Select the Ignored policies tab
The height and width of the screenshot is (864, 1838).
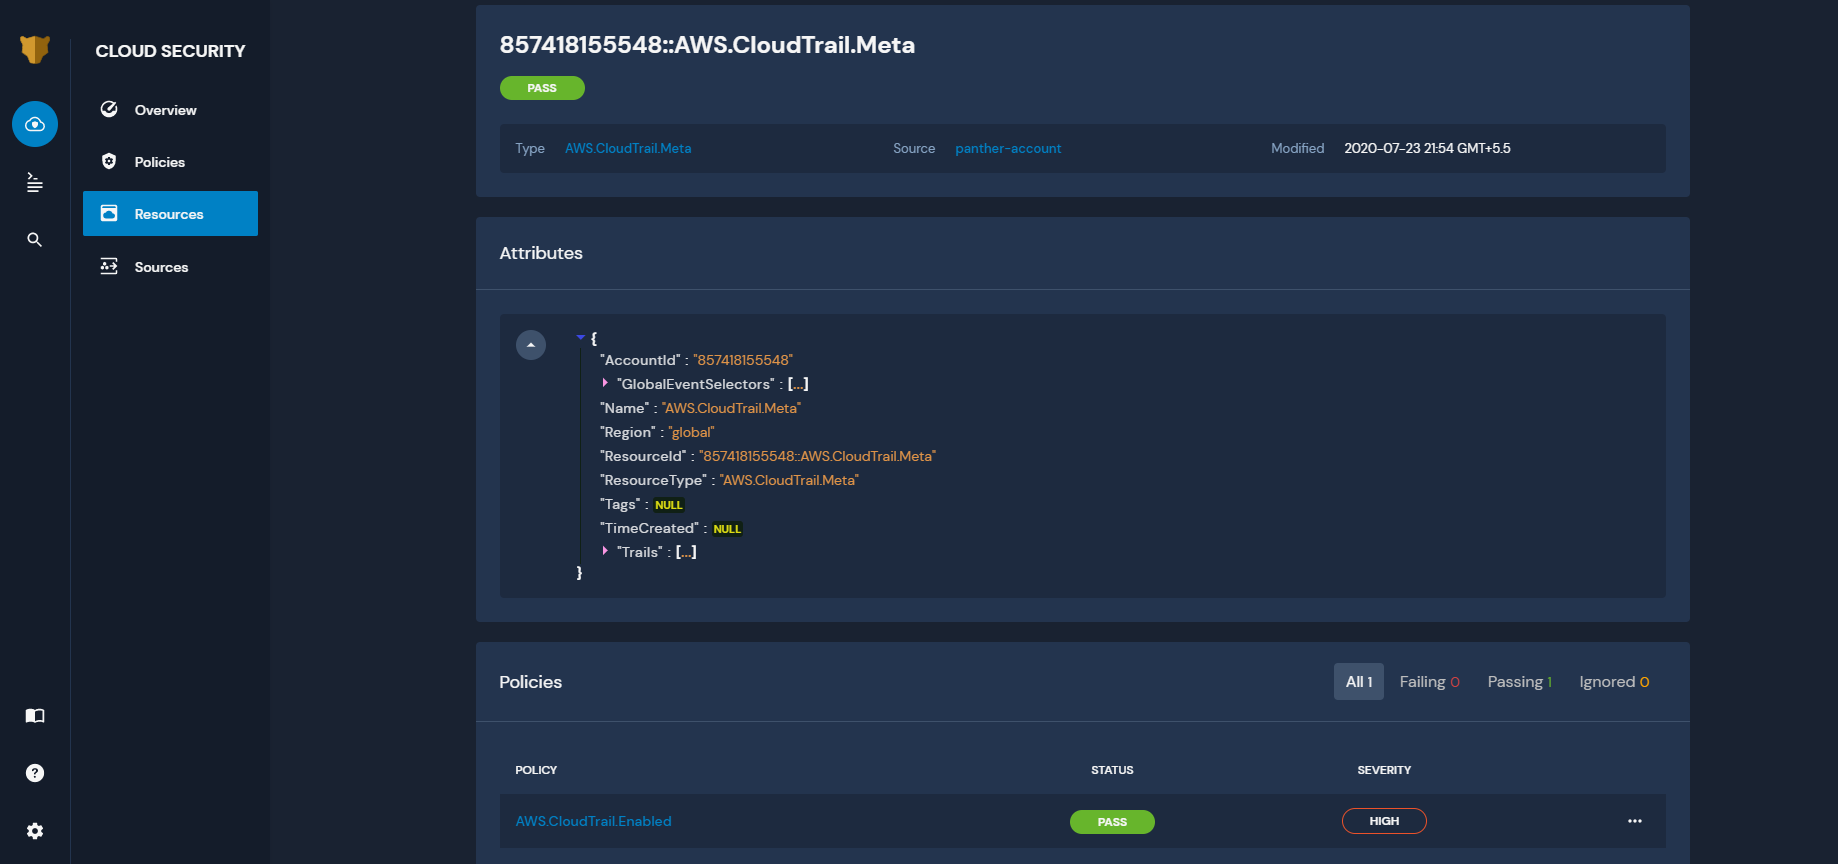pyautogui.click(x=1614, y=682)
